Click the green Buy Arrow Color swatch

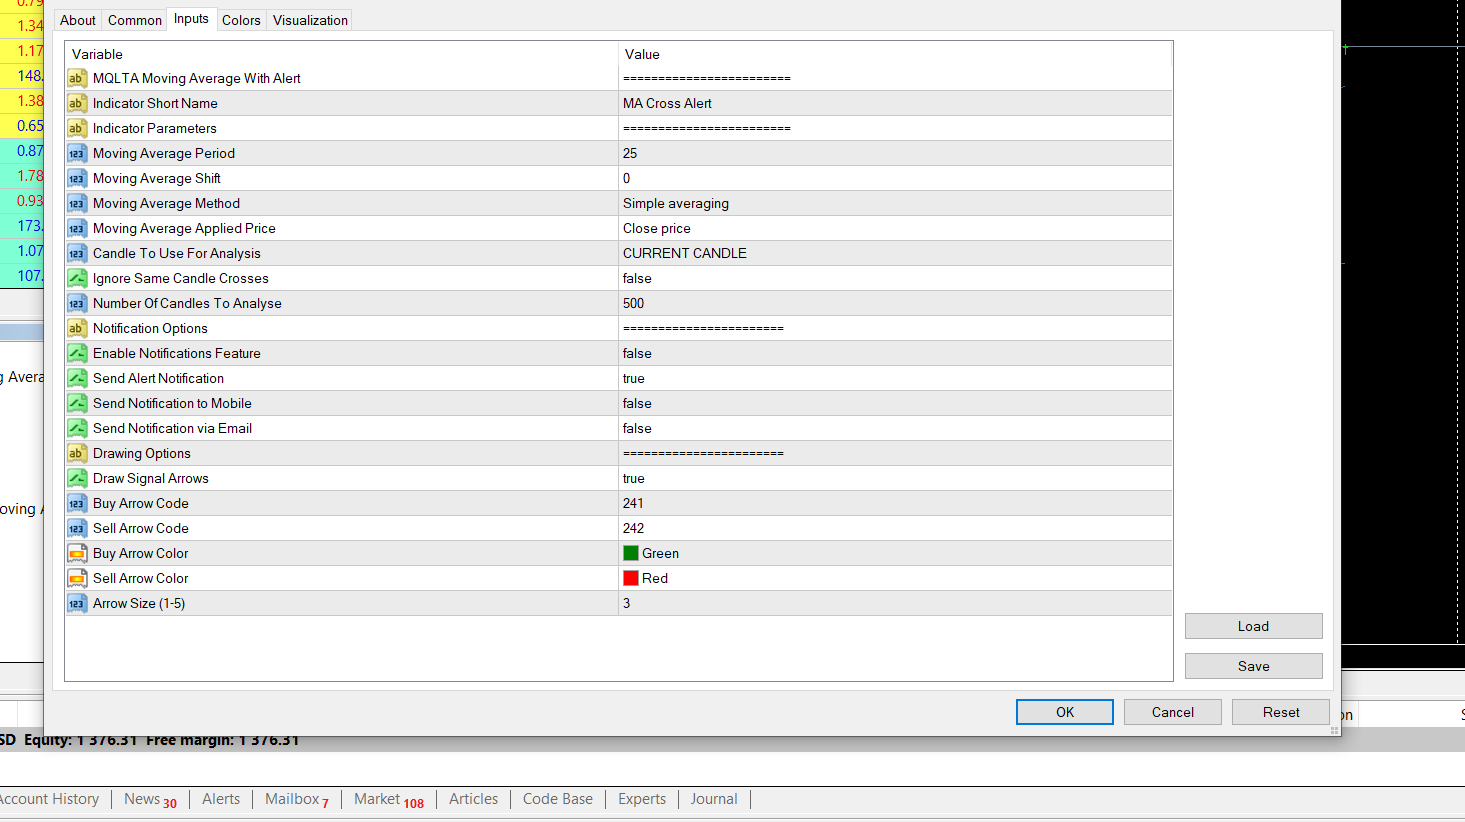point(631,552)
